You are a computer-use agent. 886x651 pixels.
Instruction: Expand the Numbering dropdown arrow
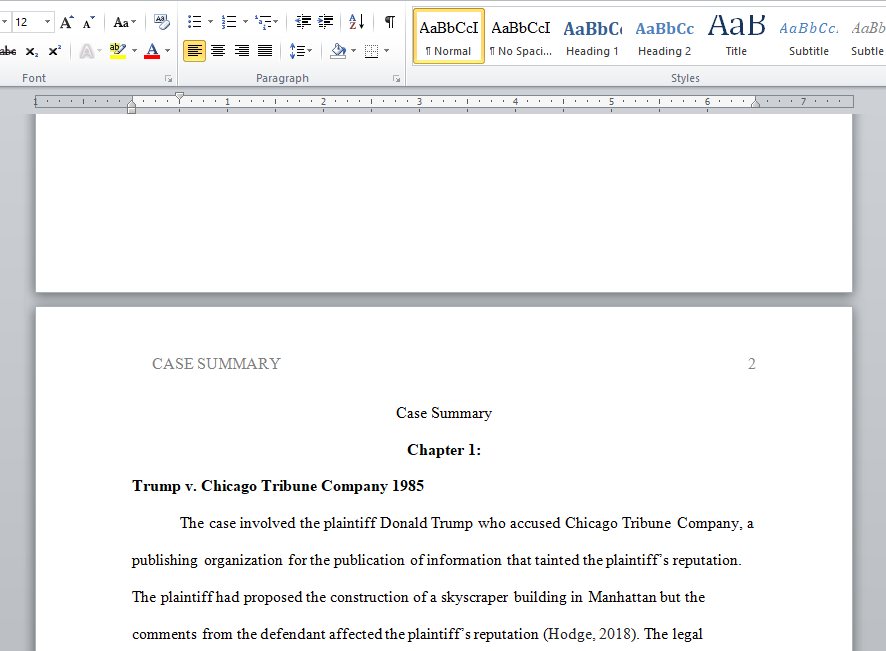(x=245, y=22)
